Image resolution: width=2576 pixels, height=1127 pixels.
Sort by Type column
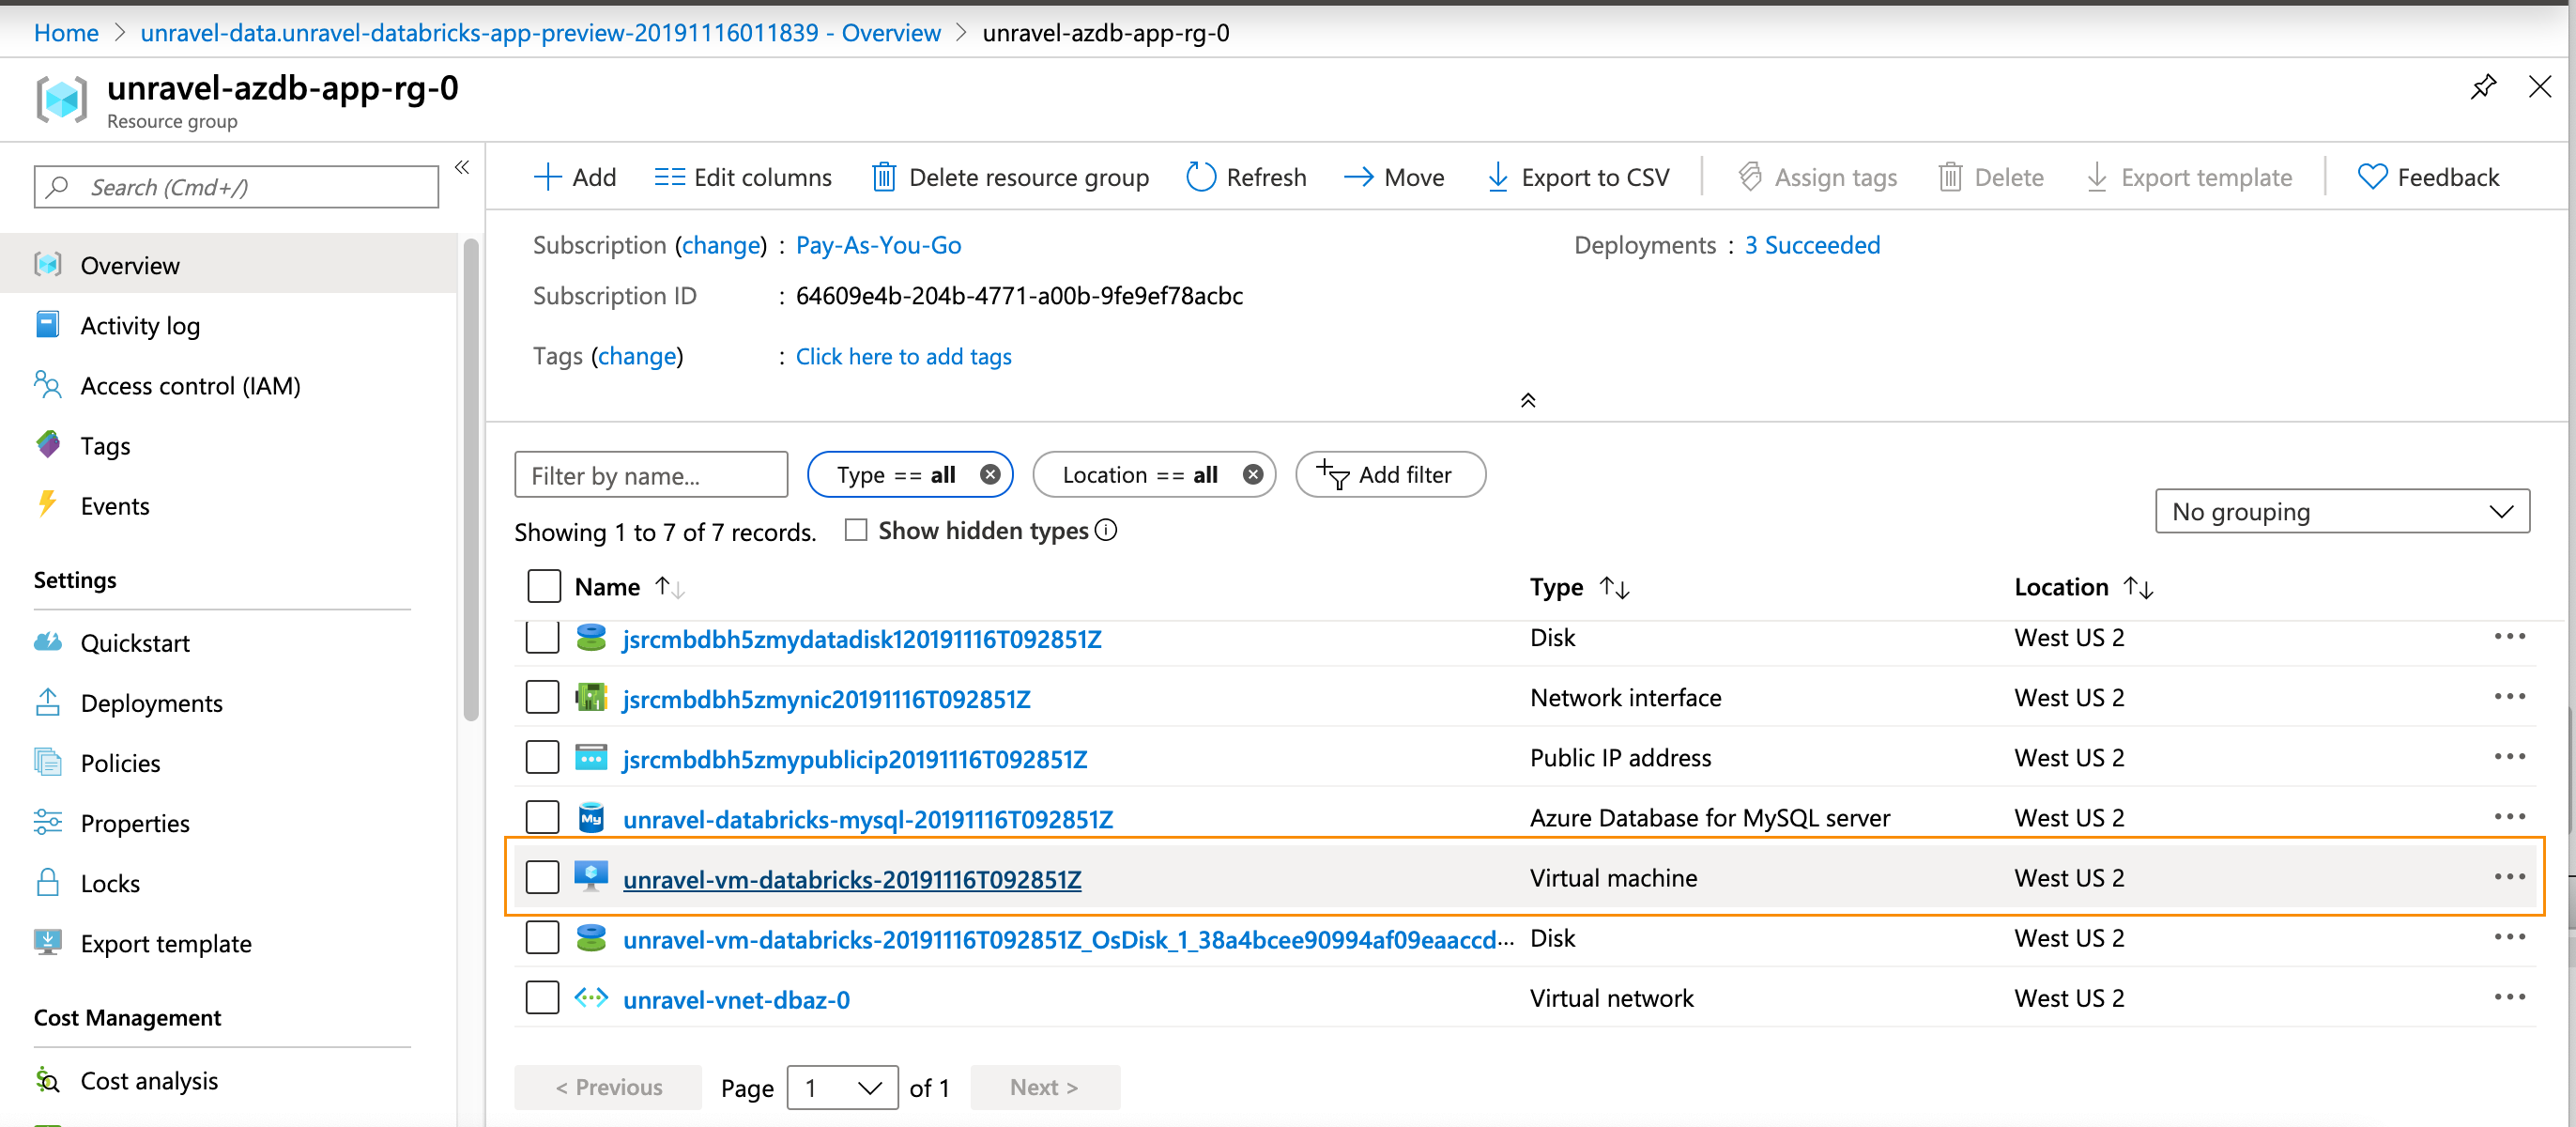click(1579, 587)
